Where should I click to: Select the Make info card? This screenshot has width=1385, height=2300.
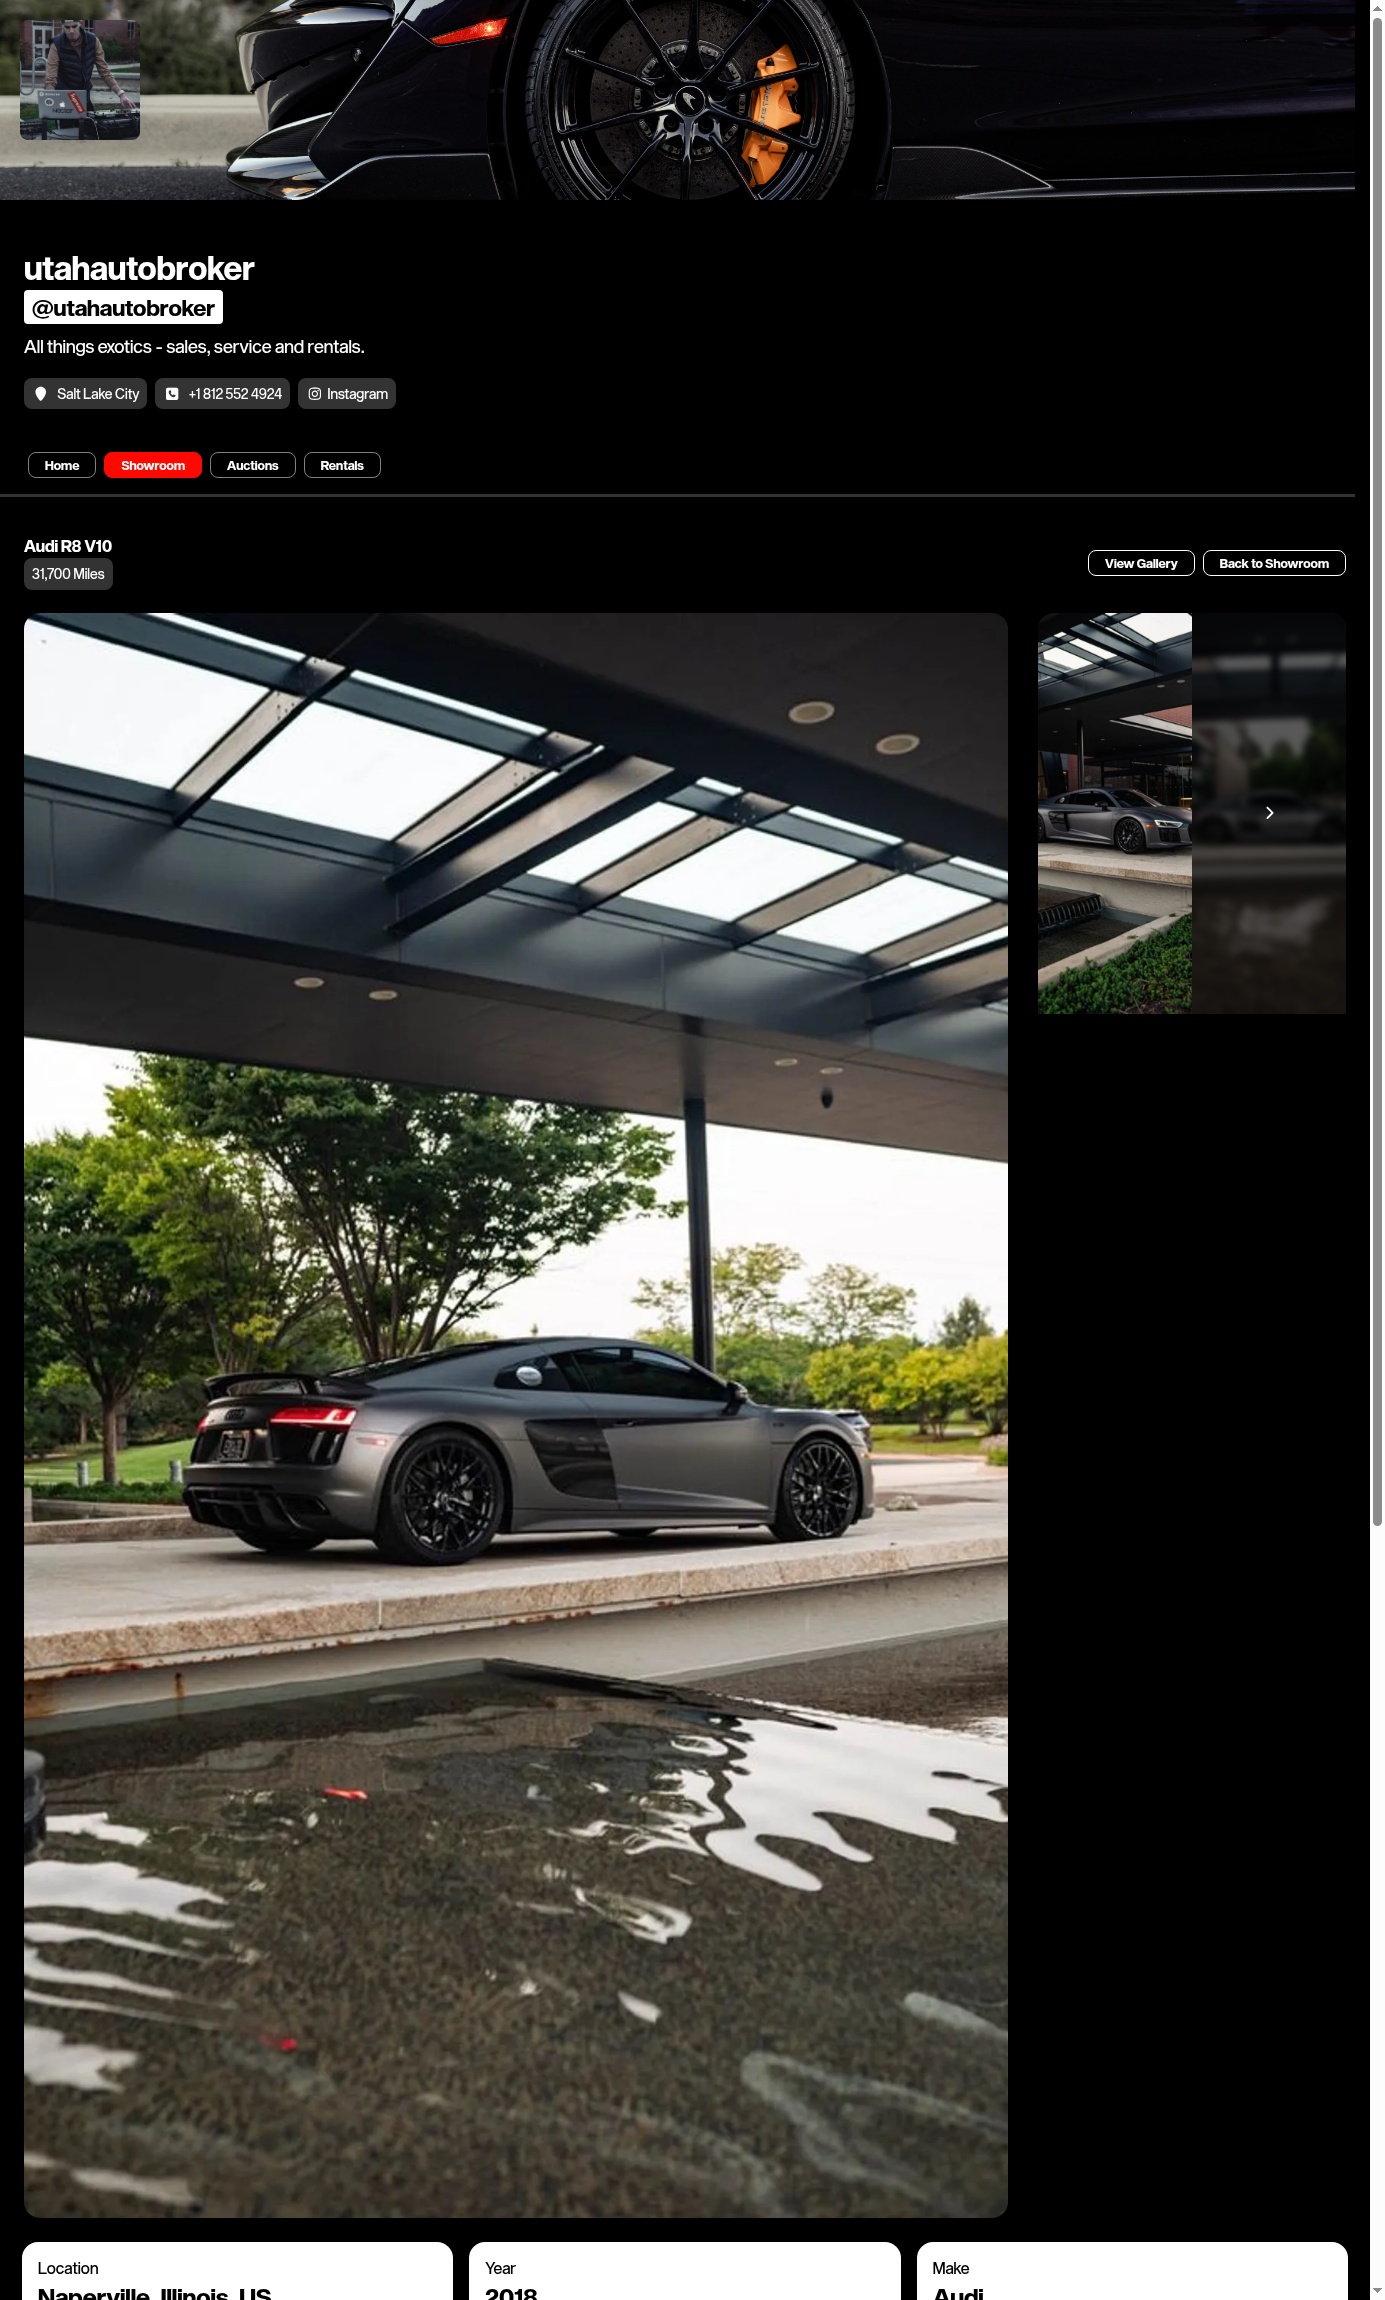(1131, 2272)
